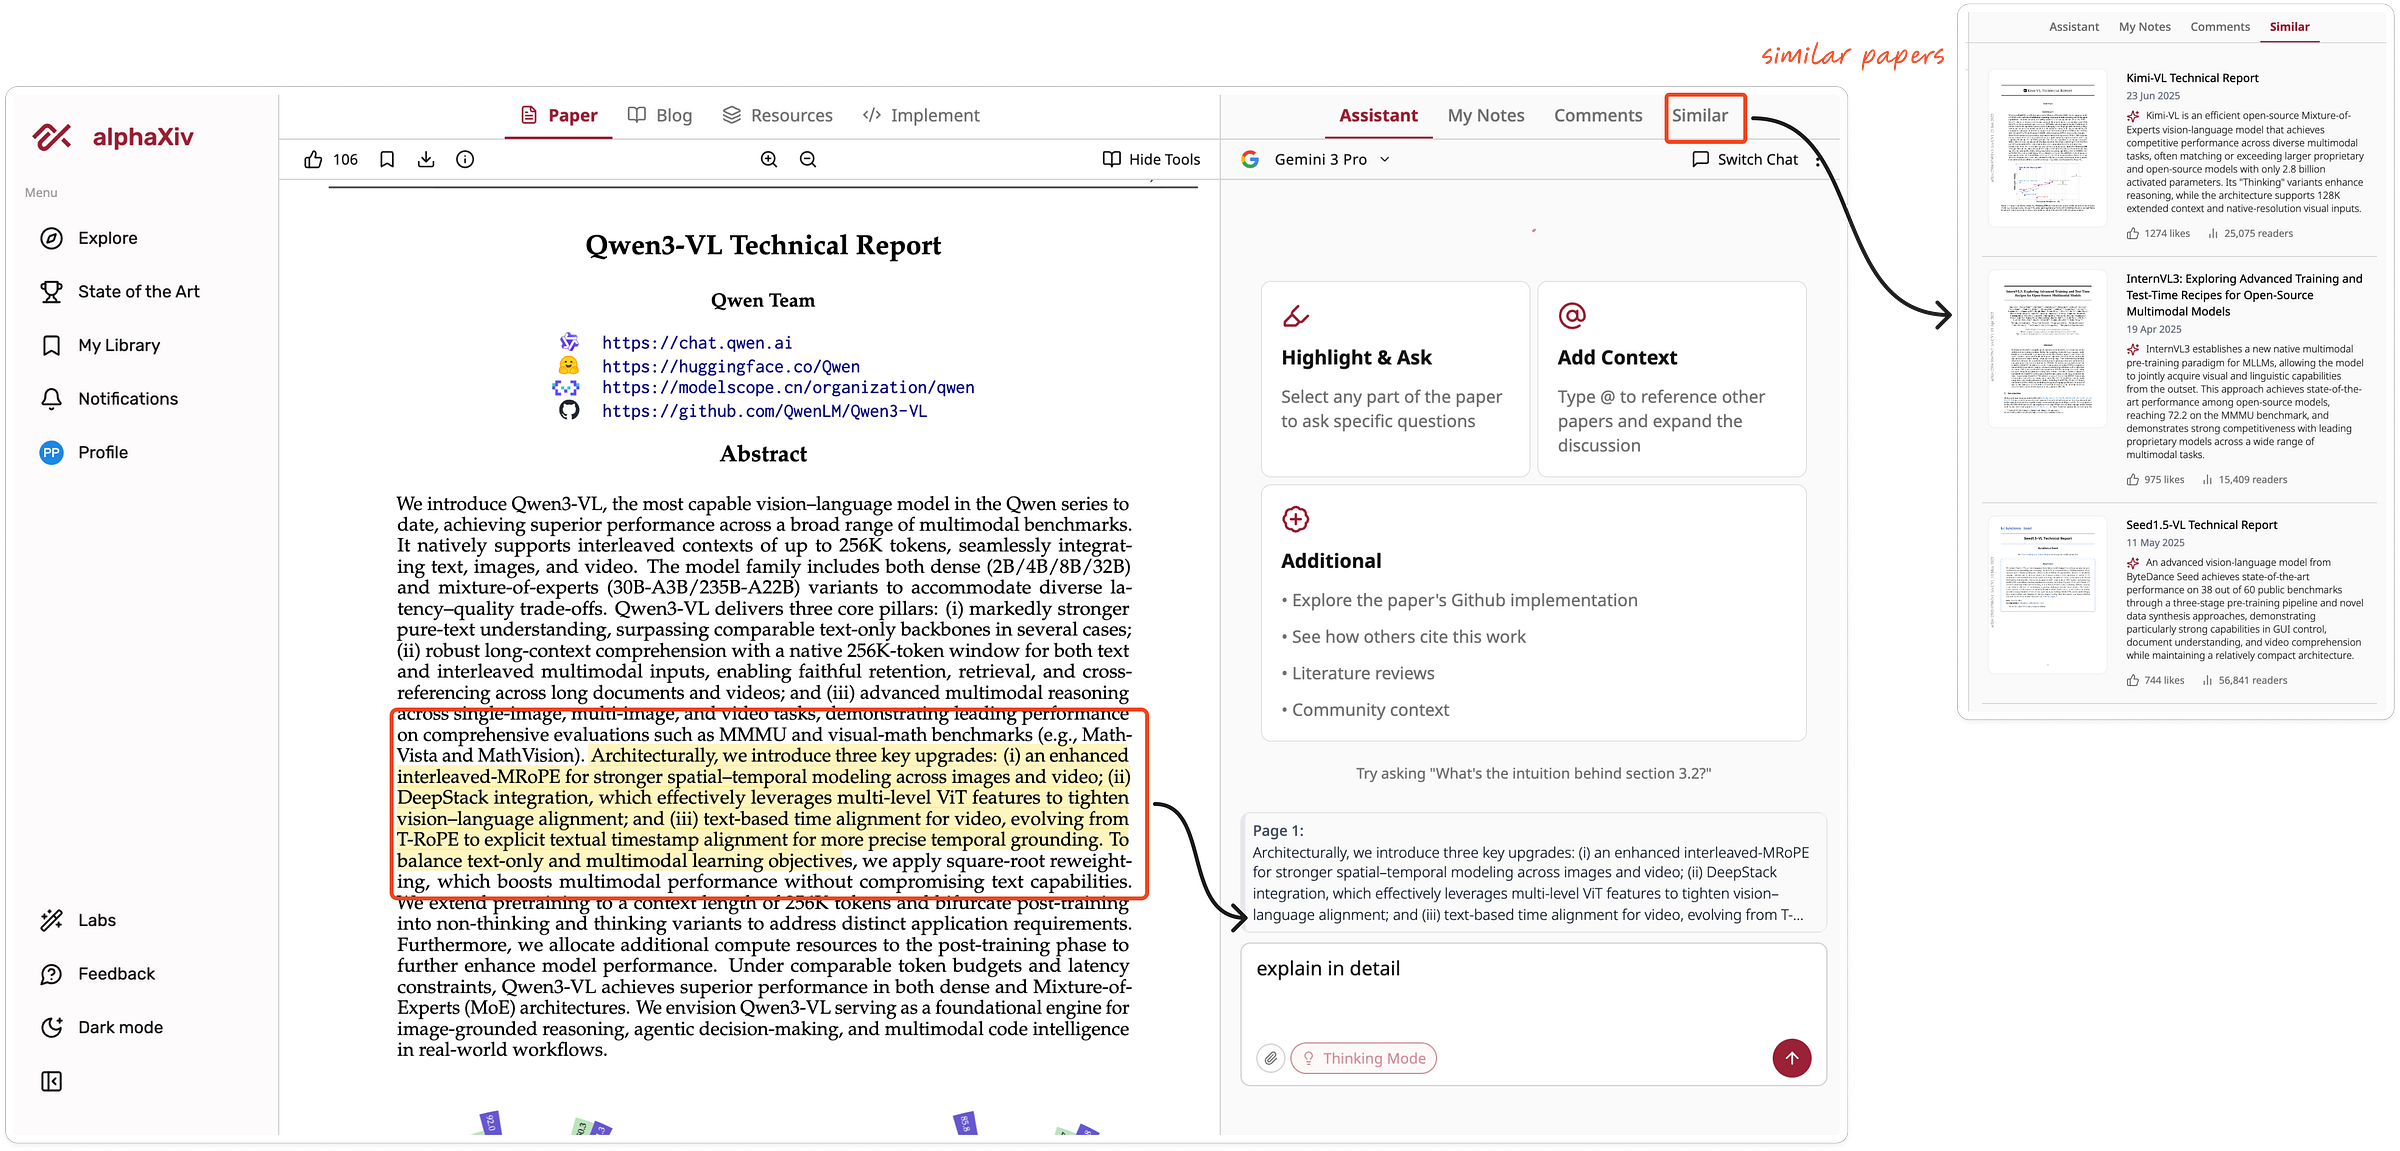Click the paperclip attachment icon
This screenshot has height=1151, width=2400.
point(1270,1058)
